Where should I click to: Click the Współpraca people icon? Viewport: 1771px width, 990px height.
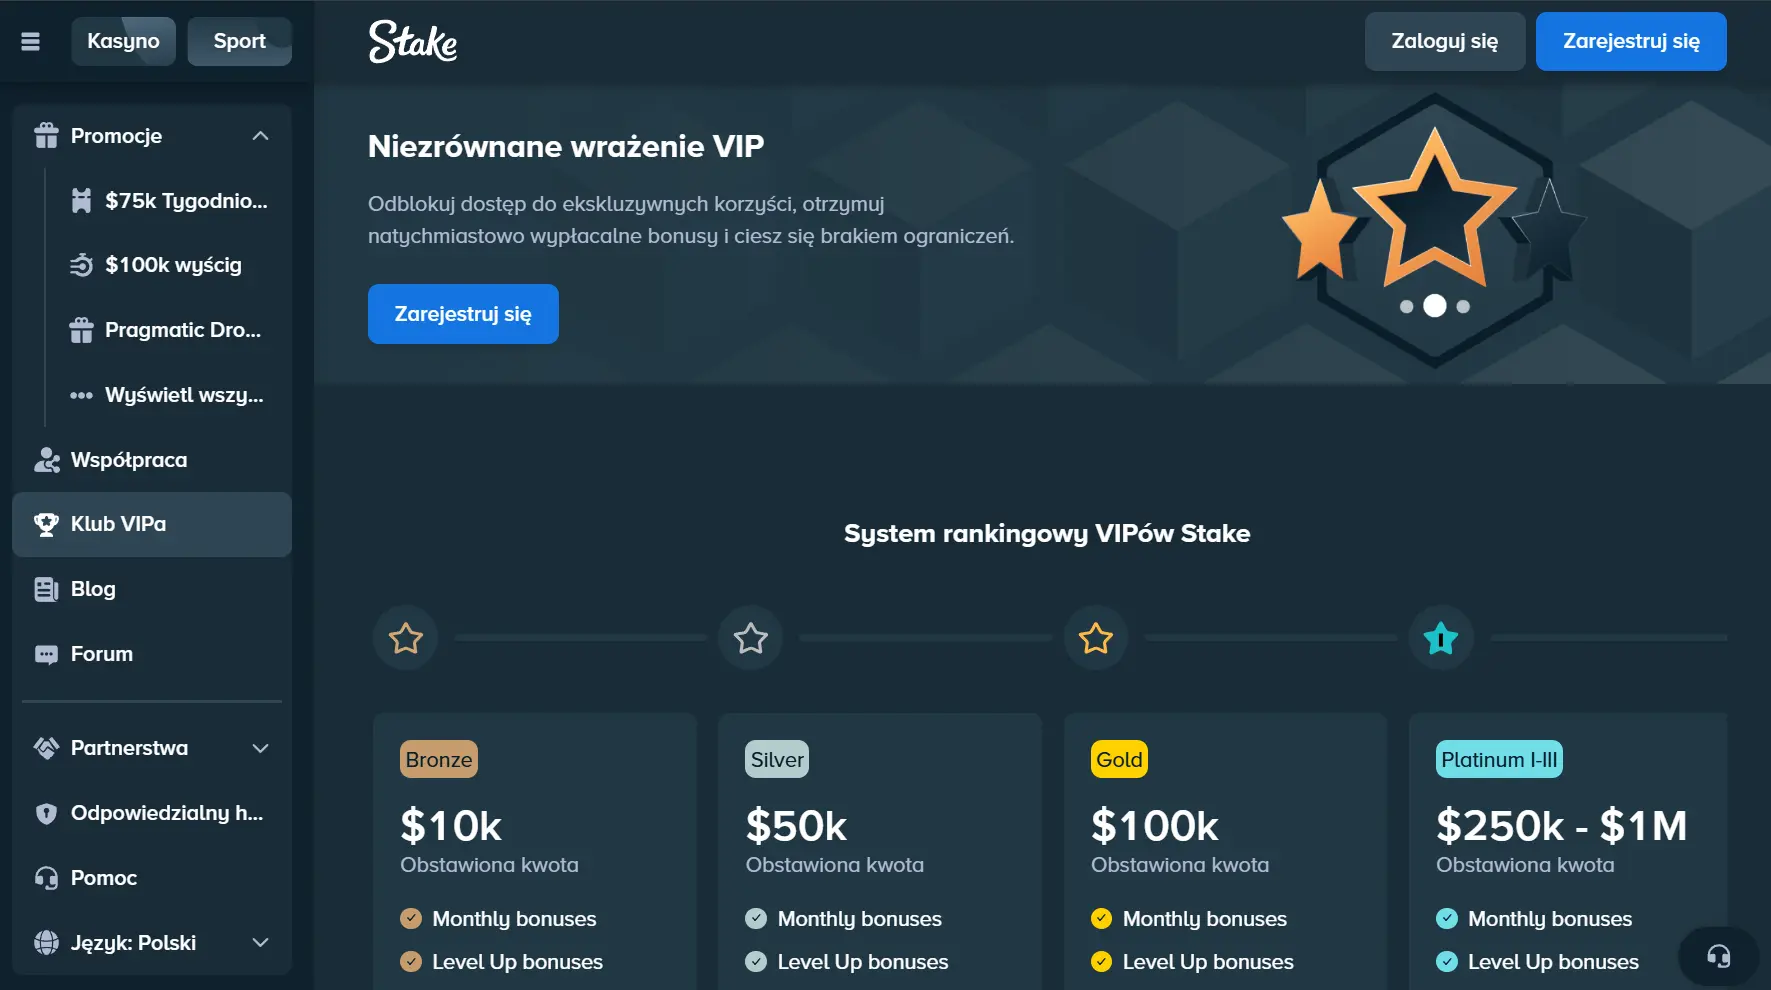46,460
